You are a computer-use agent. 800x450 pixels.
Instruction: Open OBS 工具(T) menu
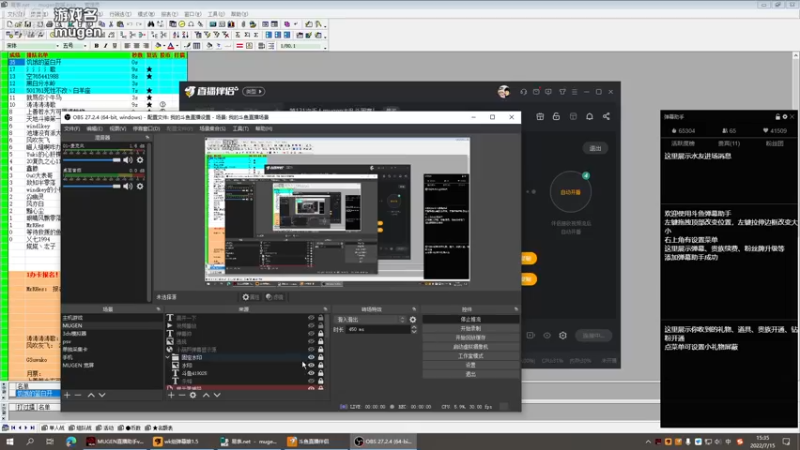(240, 129)
